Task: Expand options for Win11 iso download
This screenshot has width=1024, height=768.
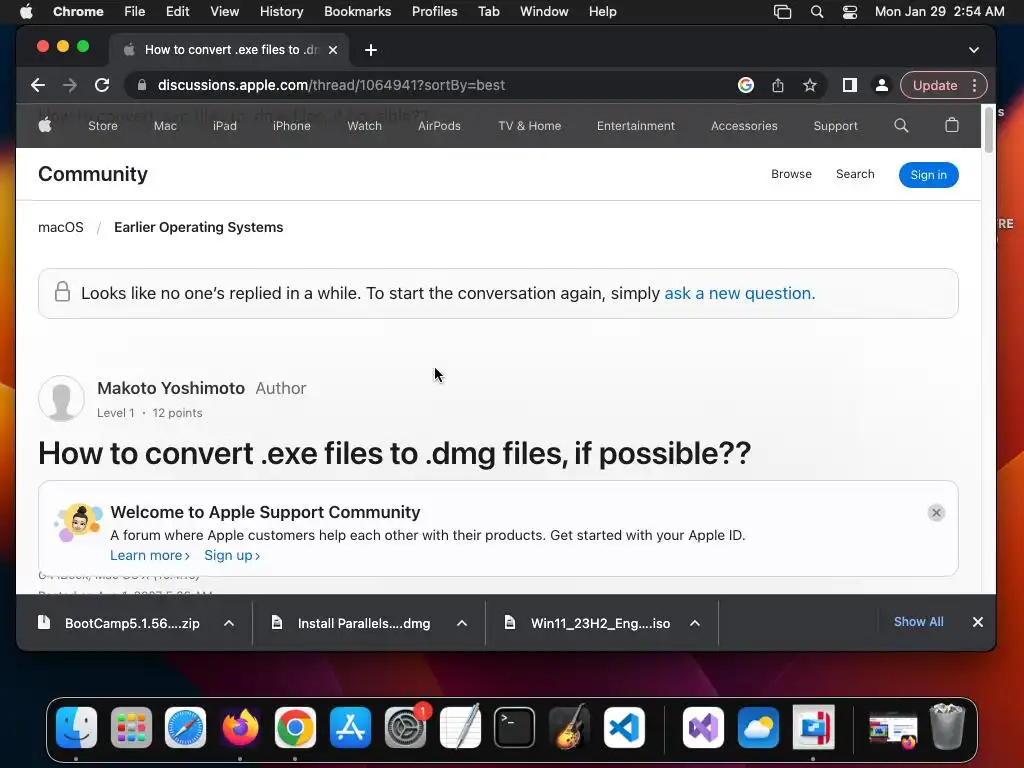Action: [x=695, y=623]
